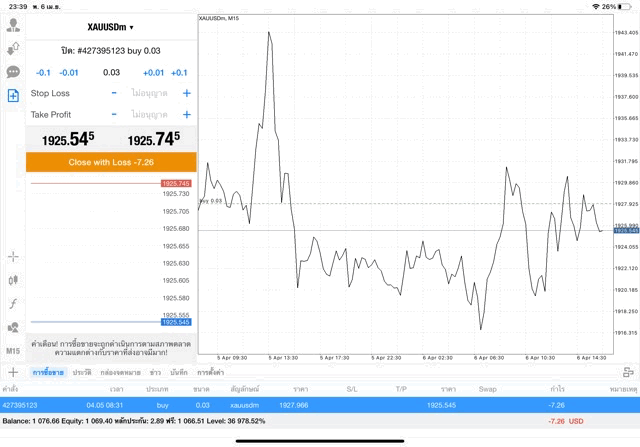Switch to the บันทึก tab

(179, 372)
